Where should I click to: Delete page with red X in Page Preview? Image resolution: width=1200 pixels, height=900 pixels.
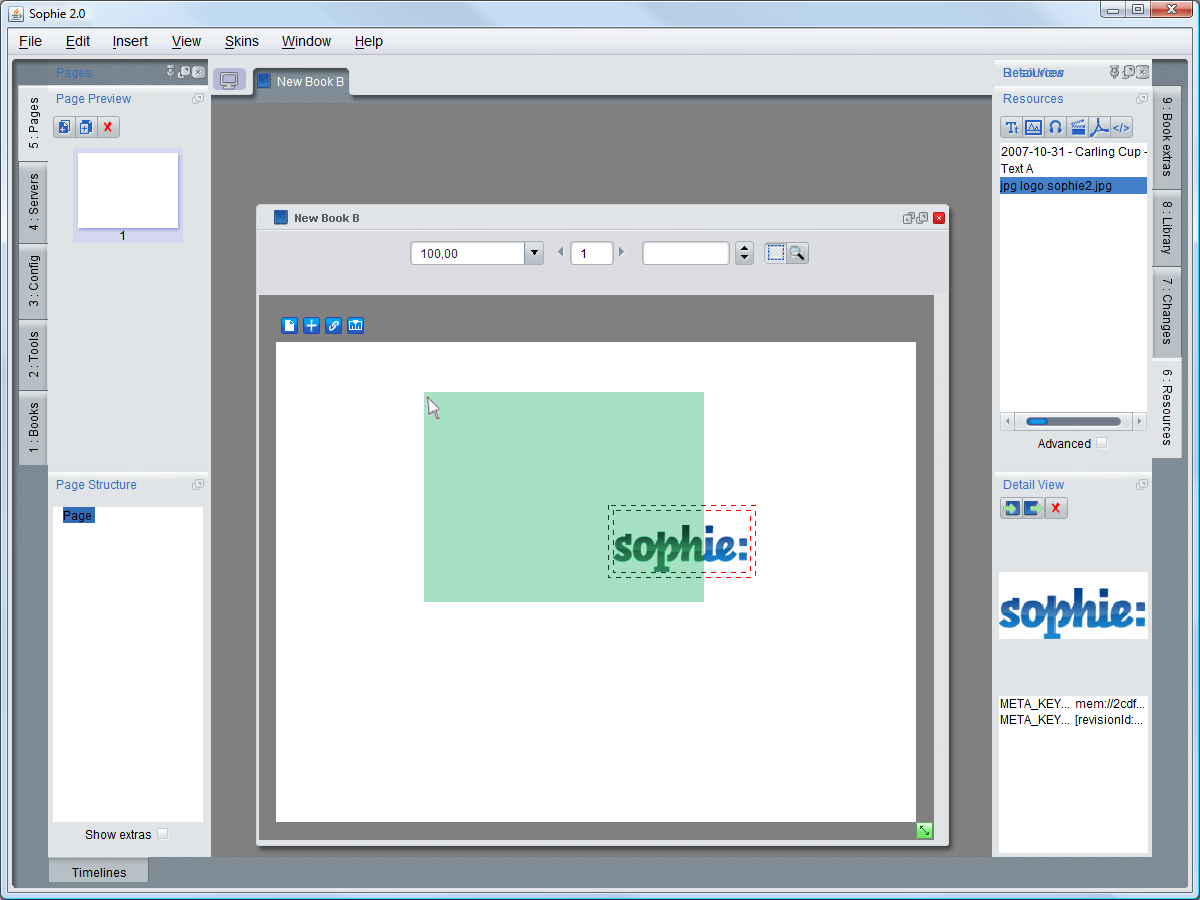(108, 127)
